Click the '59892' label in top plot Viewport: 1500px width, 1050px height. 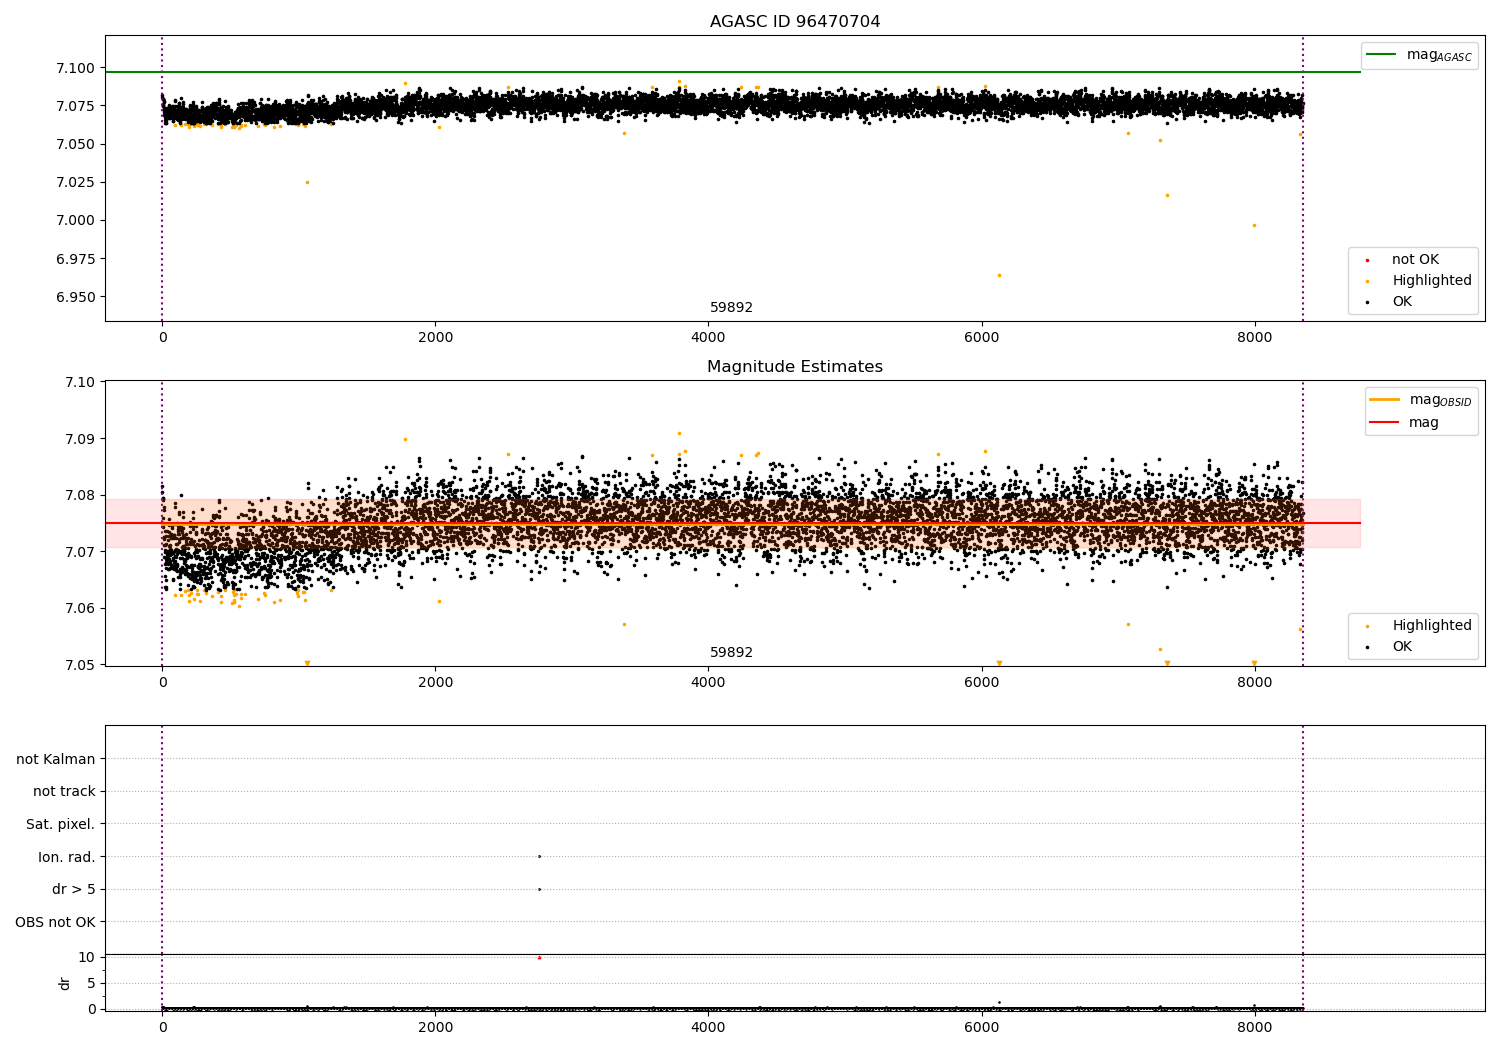[731, 308]
